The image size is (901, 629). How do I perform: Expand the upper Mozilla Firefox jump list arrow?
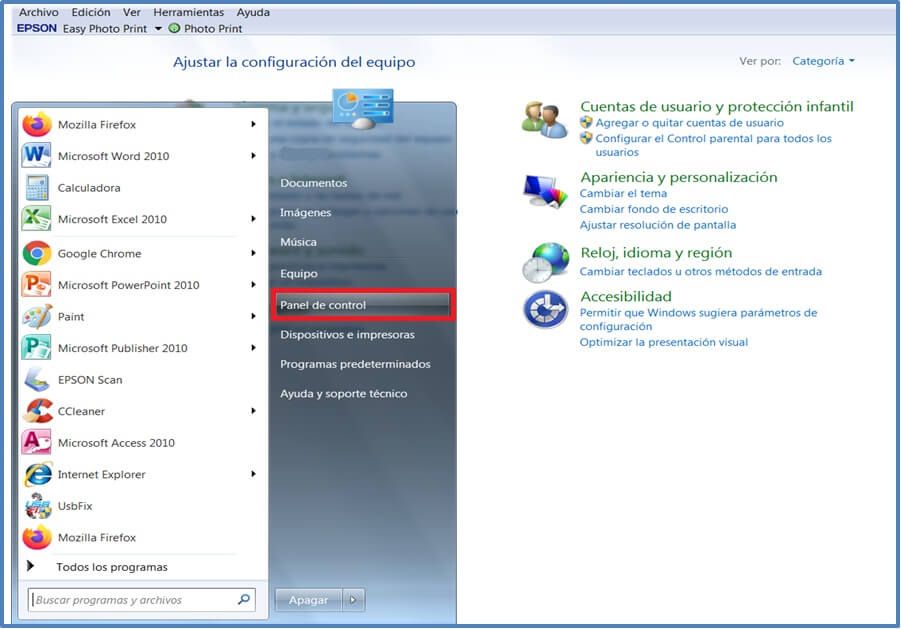pos(253,124)
